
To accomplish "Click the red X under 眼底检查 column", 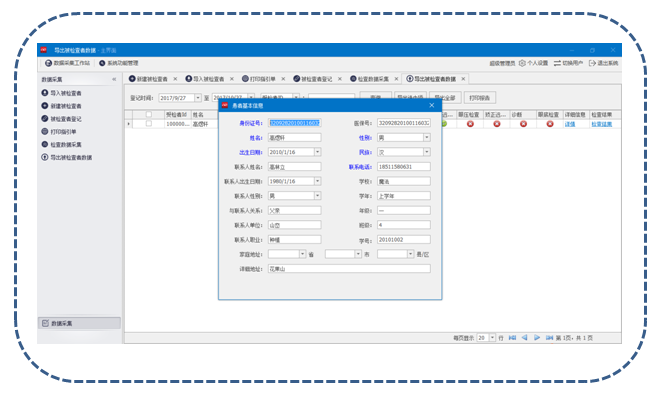I will point(550,124).
